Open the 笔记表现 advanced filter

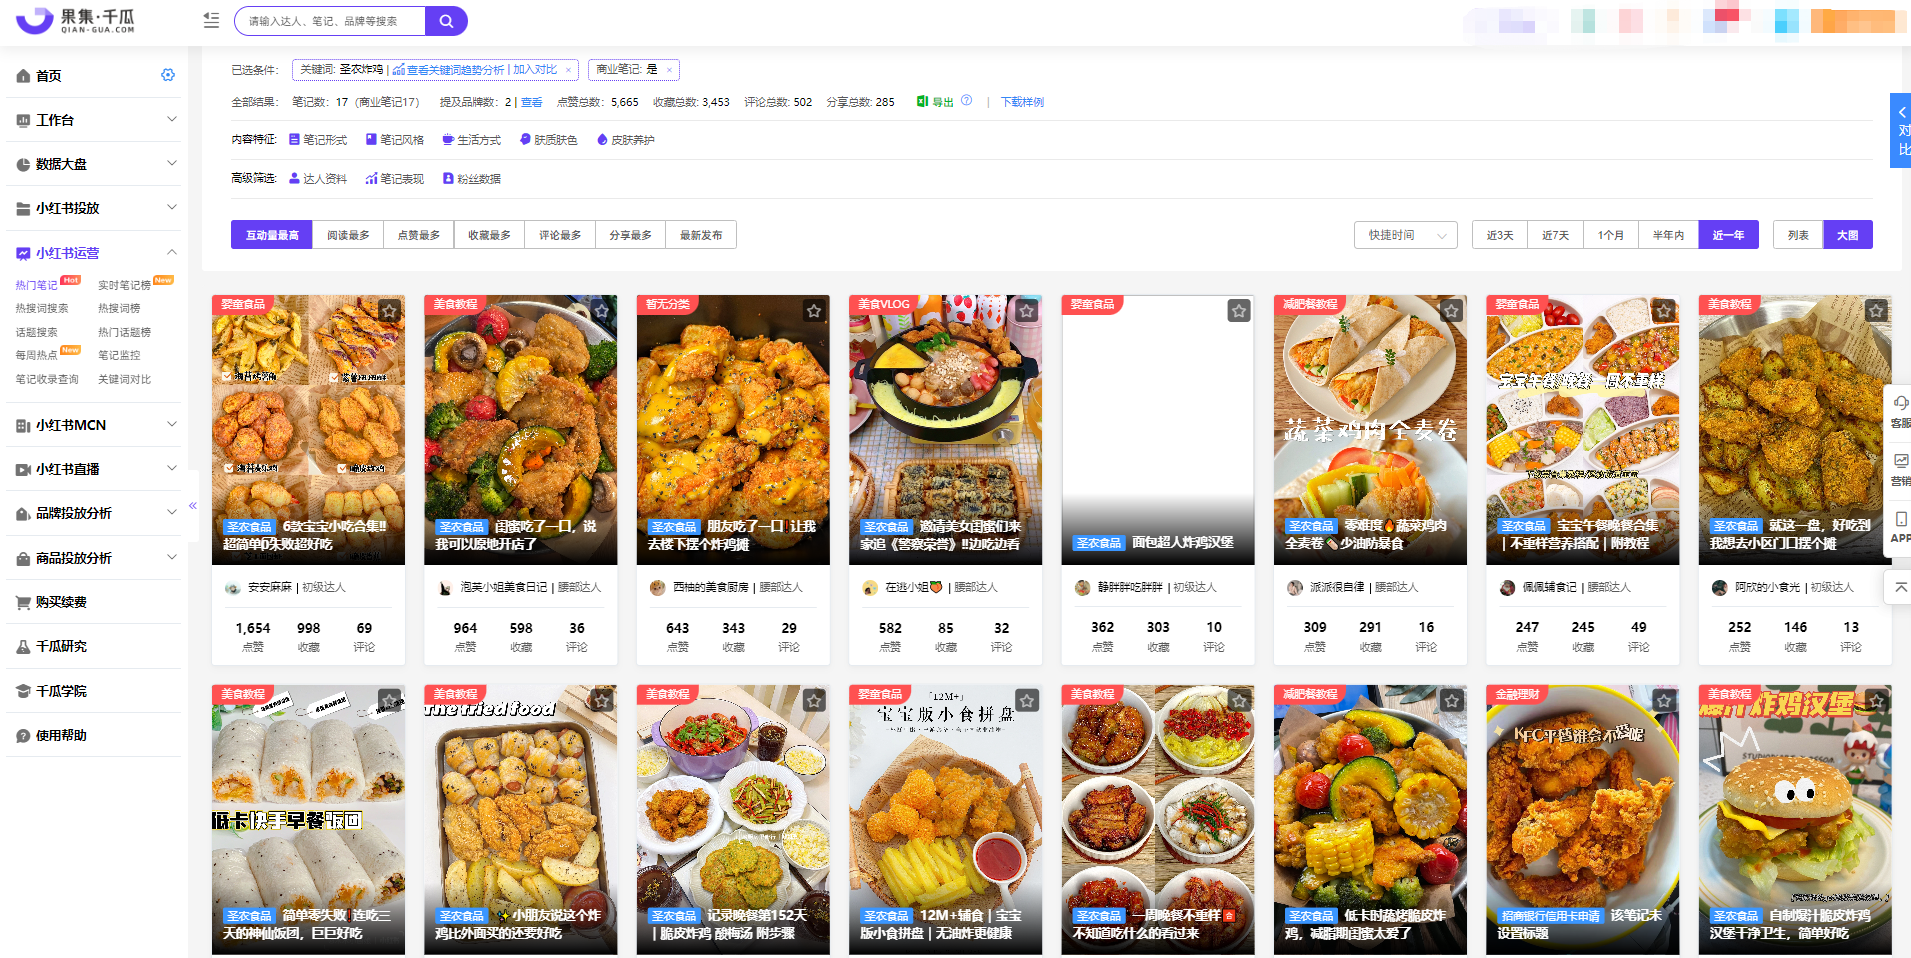point(395,179)
